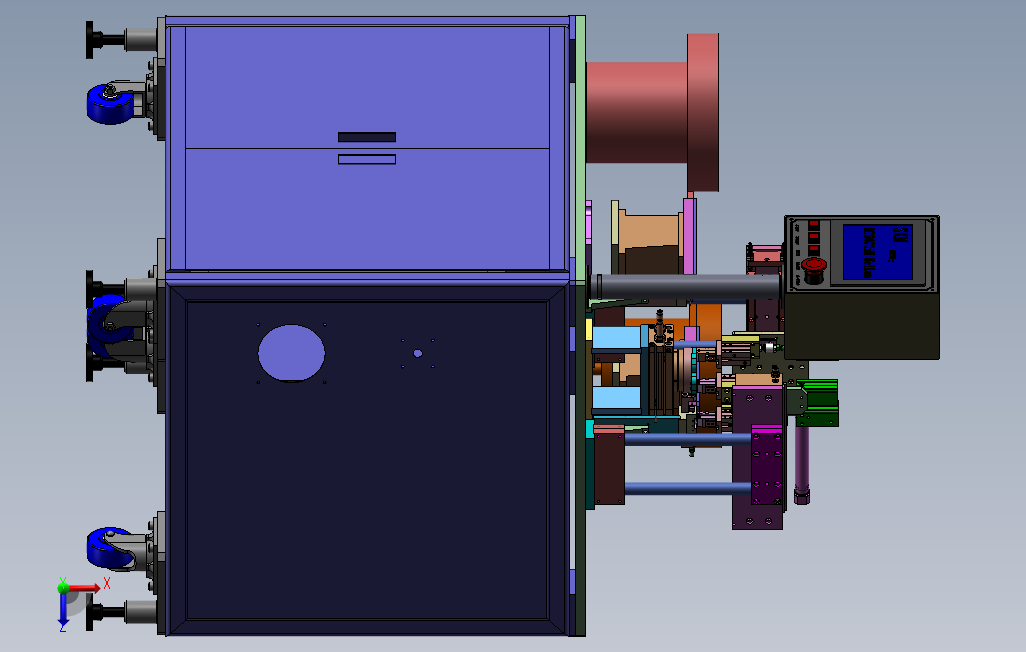The width and height of the screenshot is (1026, 652).
Task: Select the blue touchscreen display
Action: tap(877, 251)
